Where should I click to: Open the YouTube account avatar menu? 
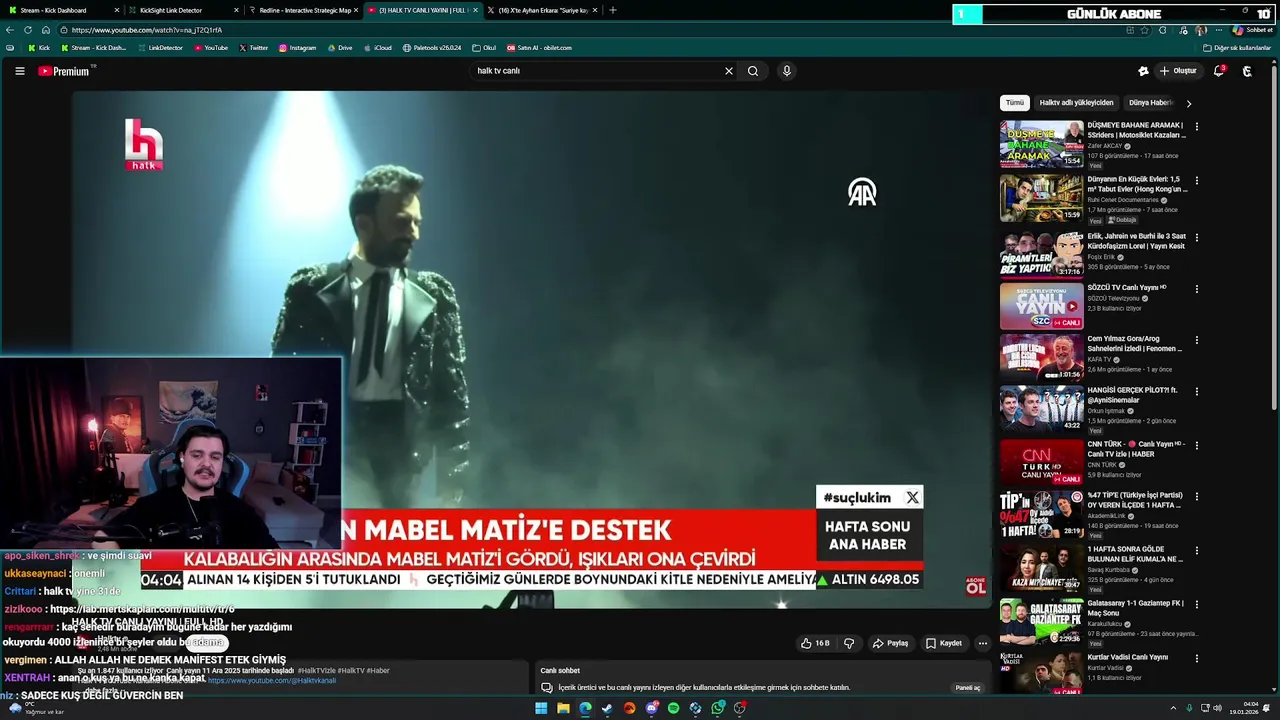[1247, 71]
